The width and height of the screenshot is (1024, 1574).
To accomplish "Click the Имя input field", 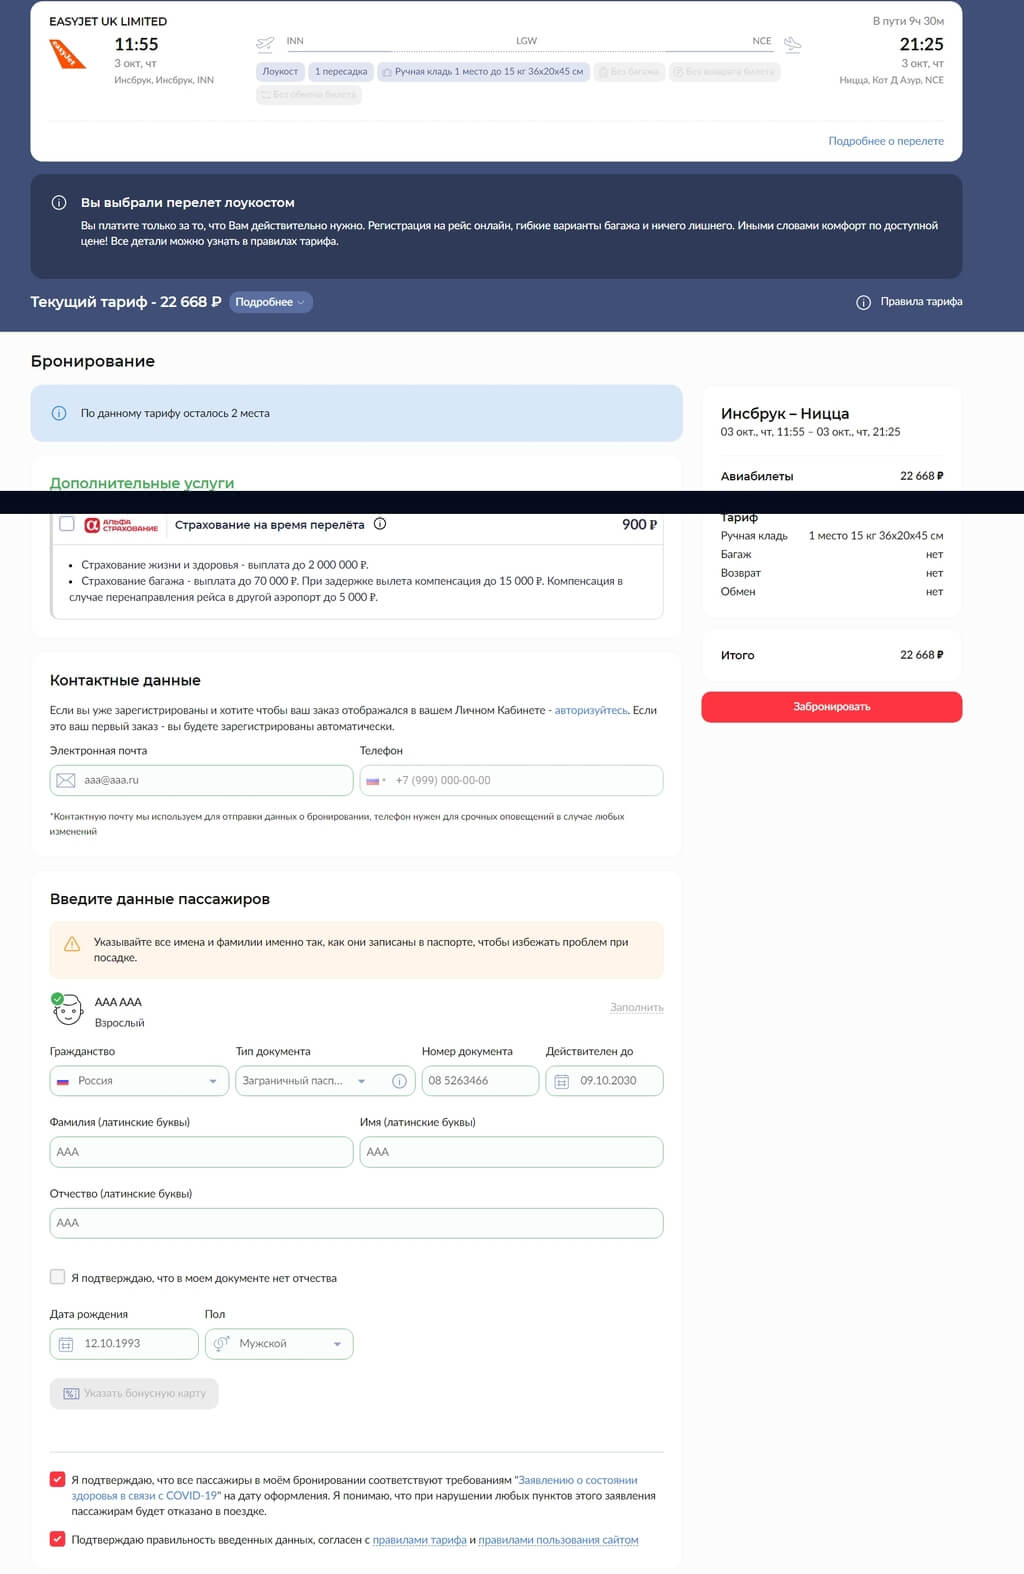I will [511, 1152].
